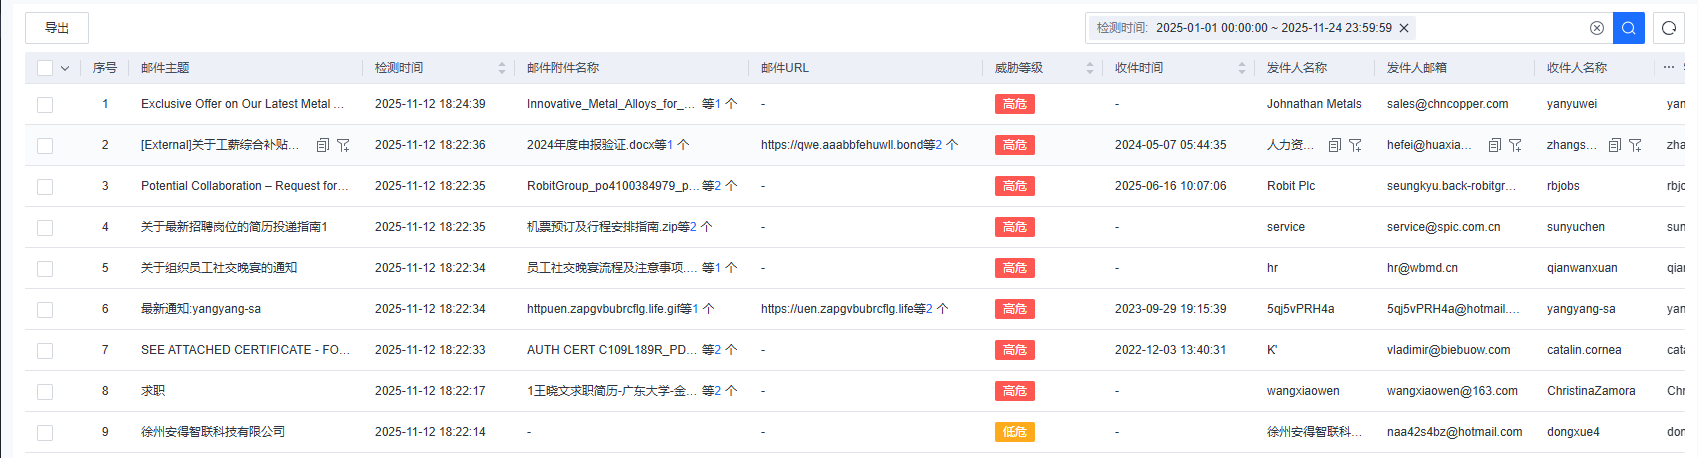Sort by 威胁等级 column
Image resolution: width=1698 pixels, height=458 pixels.
pyautogui.click(x=1089, y=68)
